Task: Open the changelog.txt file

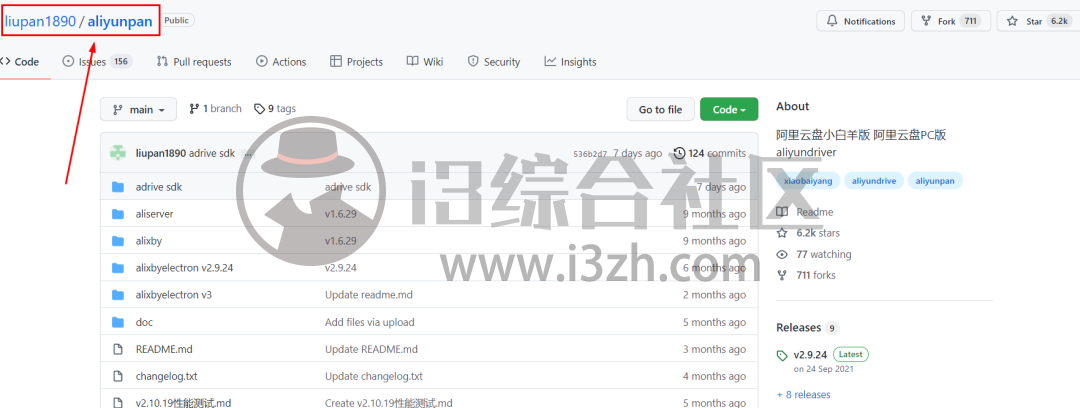Action: (167, 376)
